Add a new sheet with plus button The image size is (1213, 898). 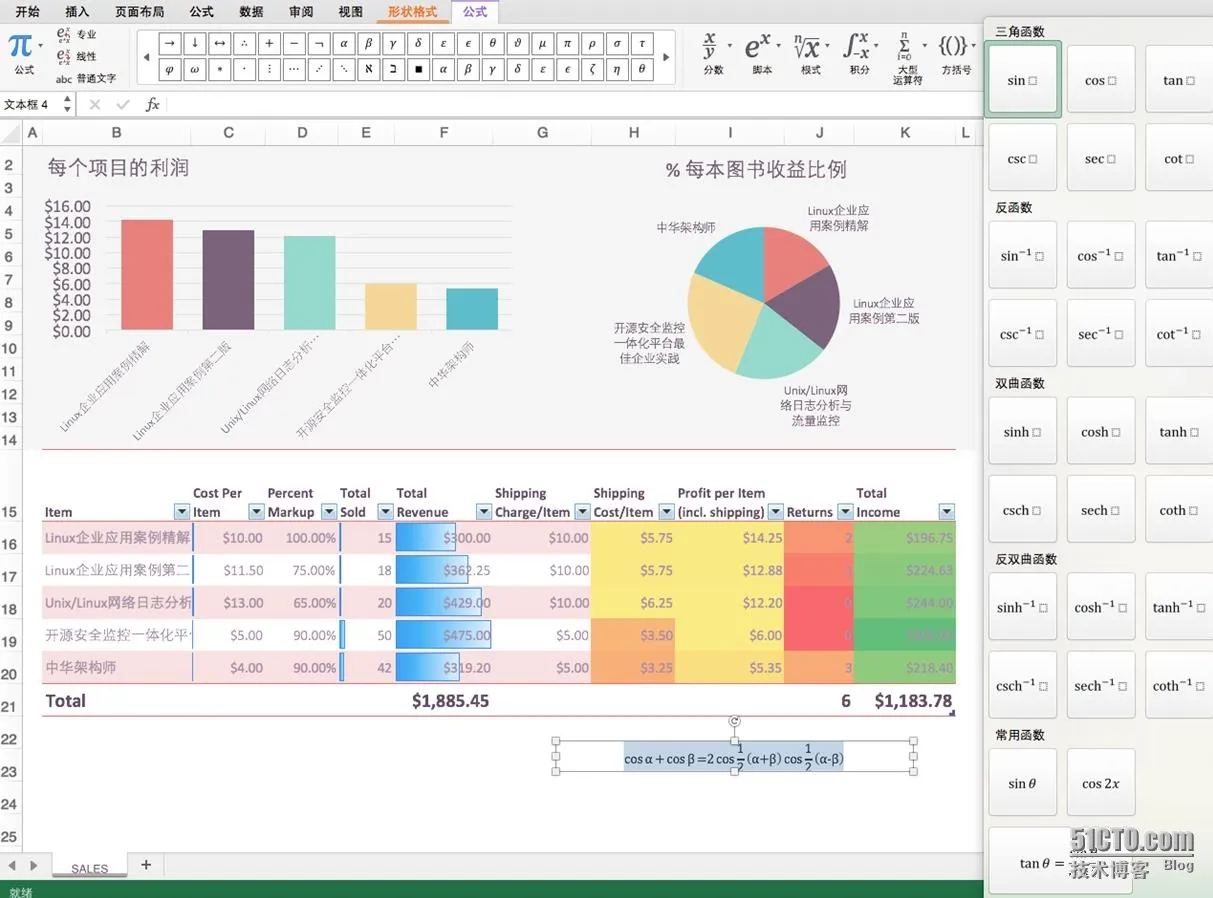point(146,865)
